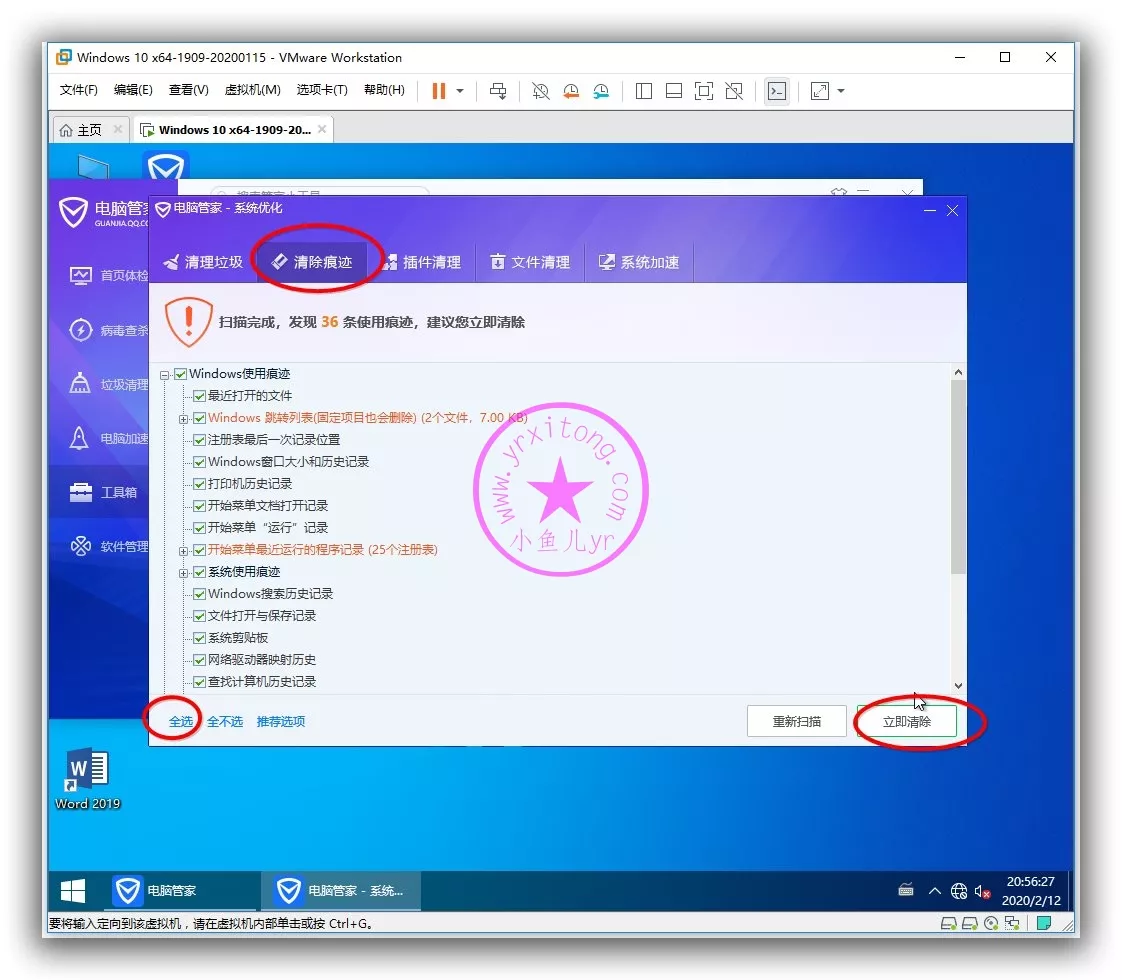Open 首页体检 in the sidebar
Screen dimensions: 1122x980
[x=80, y=275]
